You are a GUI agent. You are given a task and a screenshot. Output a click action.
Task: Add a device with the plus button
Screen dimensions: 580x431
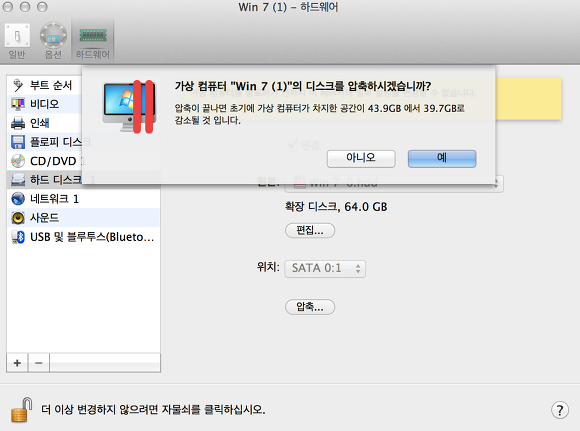coord(17,363)
